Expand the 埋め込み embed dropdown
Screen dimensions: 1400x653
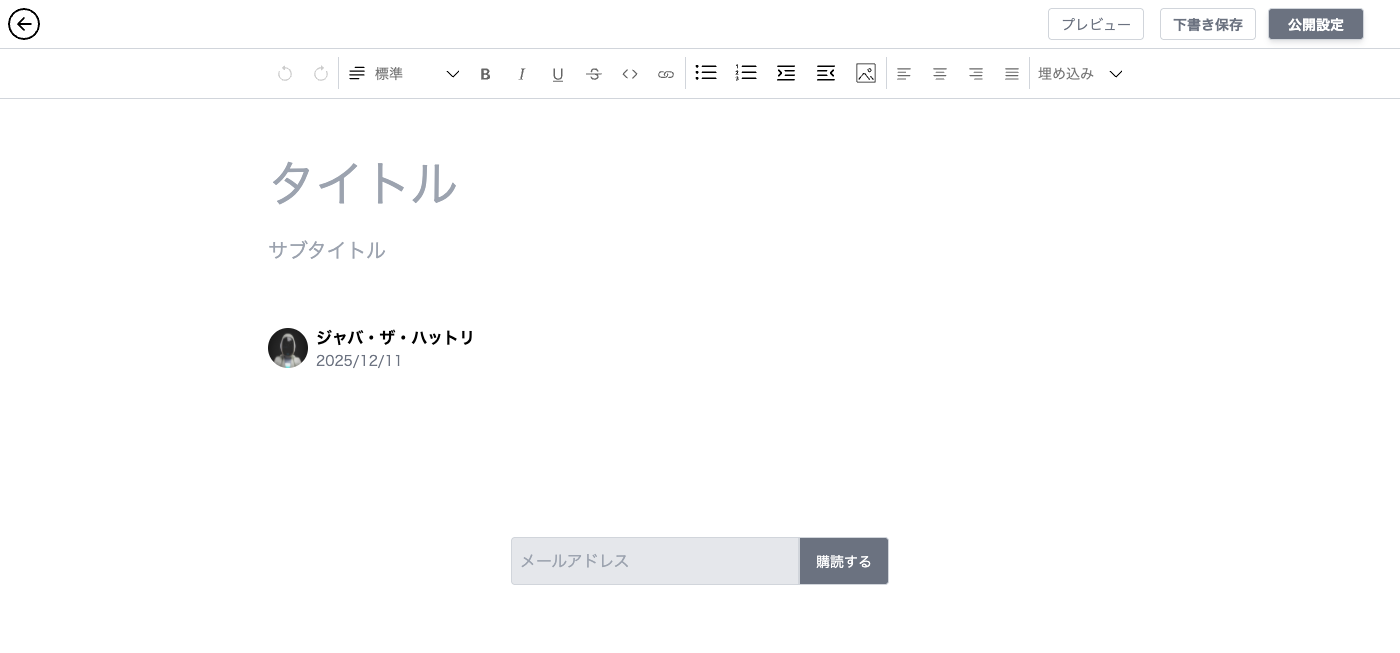[x=1080, y=74]
